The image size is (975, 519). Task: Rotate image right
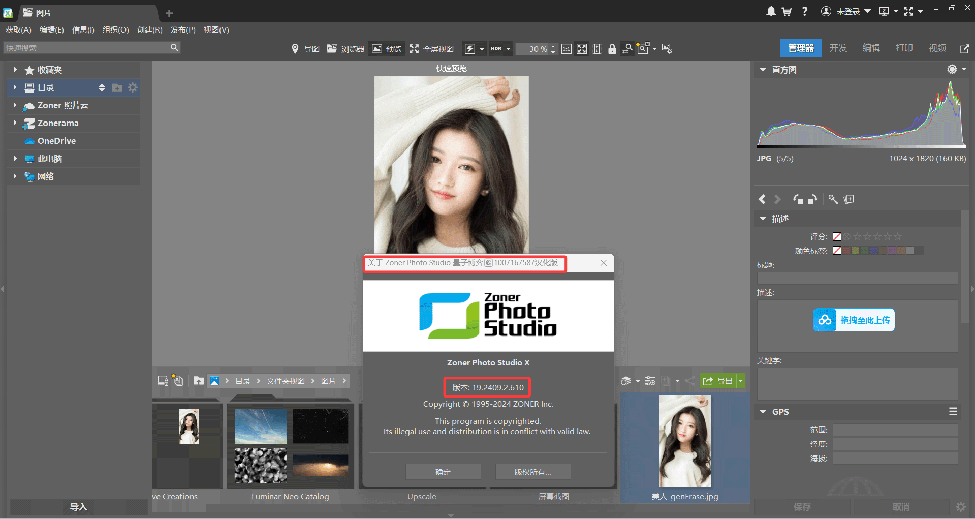coord(812,199)
